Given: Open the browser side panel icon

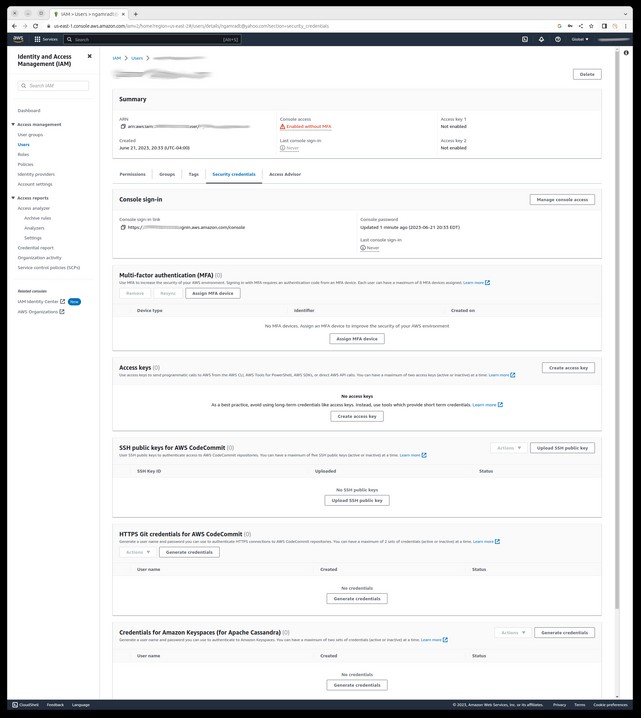Looking at the screenshot, I should (604, 26).
